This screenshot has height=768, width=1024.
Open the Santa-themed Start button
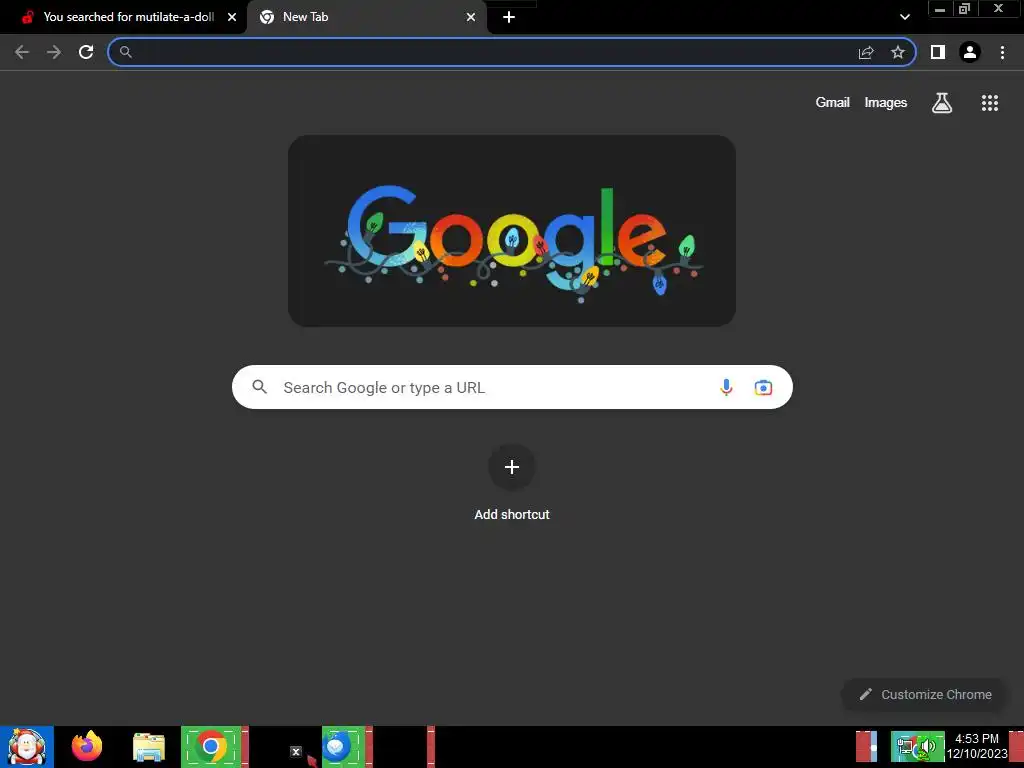[x=27, y=746]
